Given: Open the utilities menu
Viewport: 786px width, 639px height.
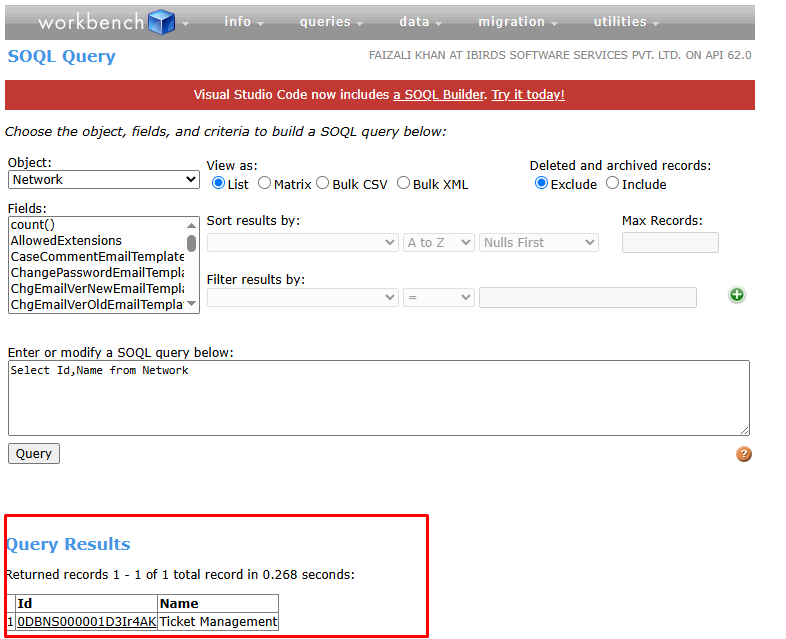Looking at the screenshot, I should pos(626,22).
